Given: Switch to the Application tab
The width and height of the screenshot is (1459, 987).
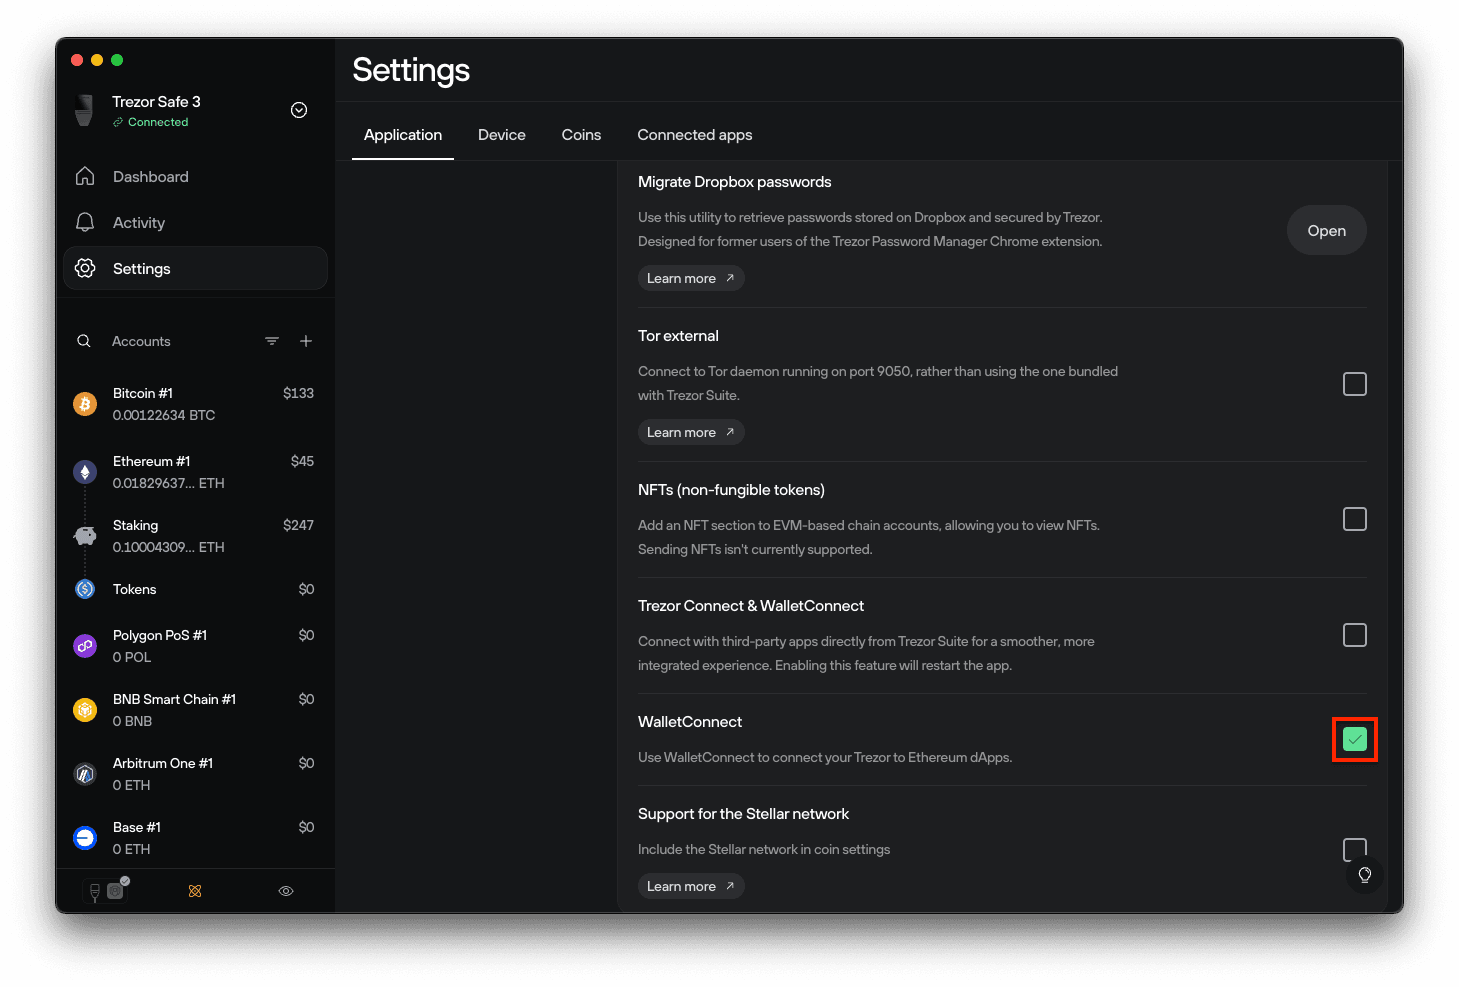Looking at the screenshot, I should 403,135.
